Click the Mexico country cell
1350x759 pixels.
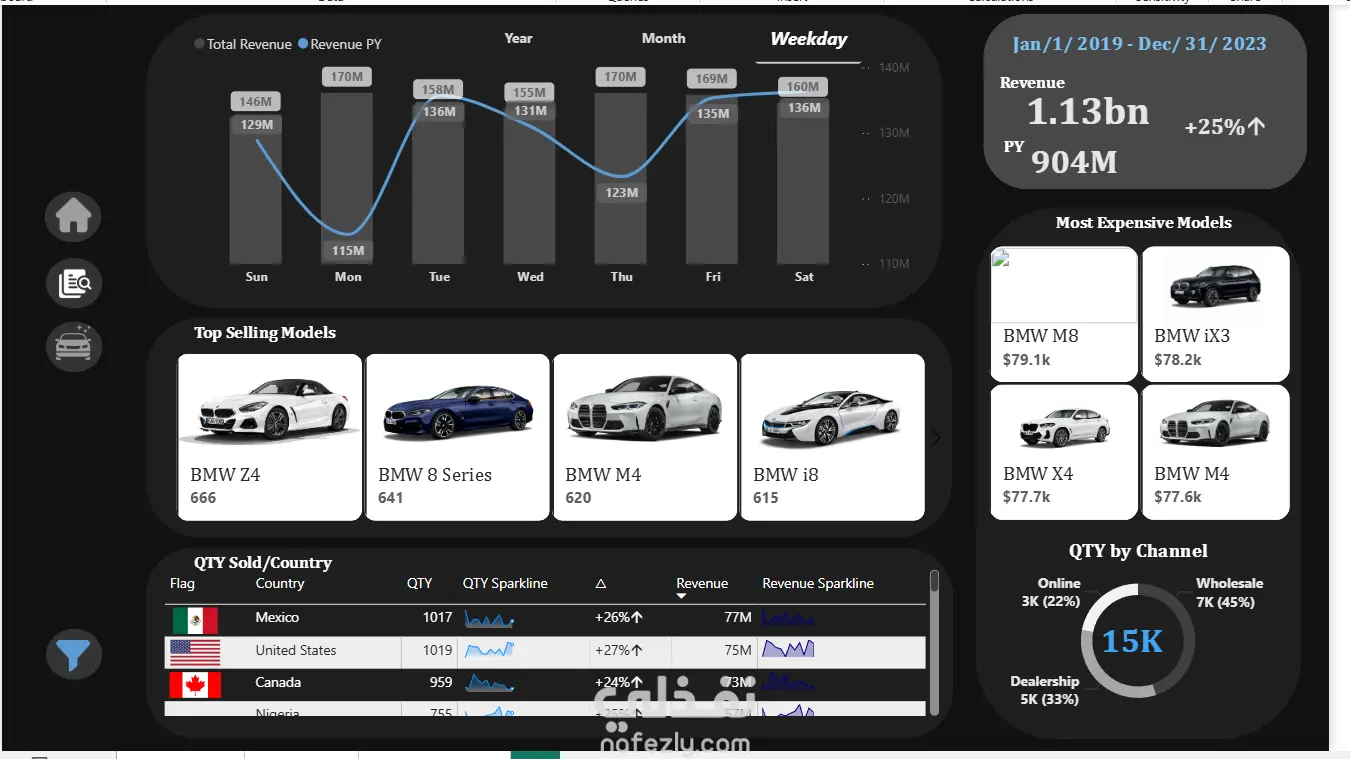pos(277,618)
